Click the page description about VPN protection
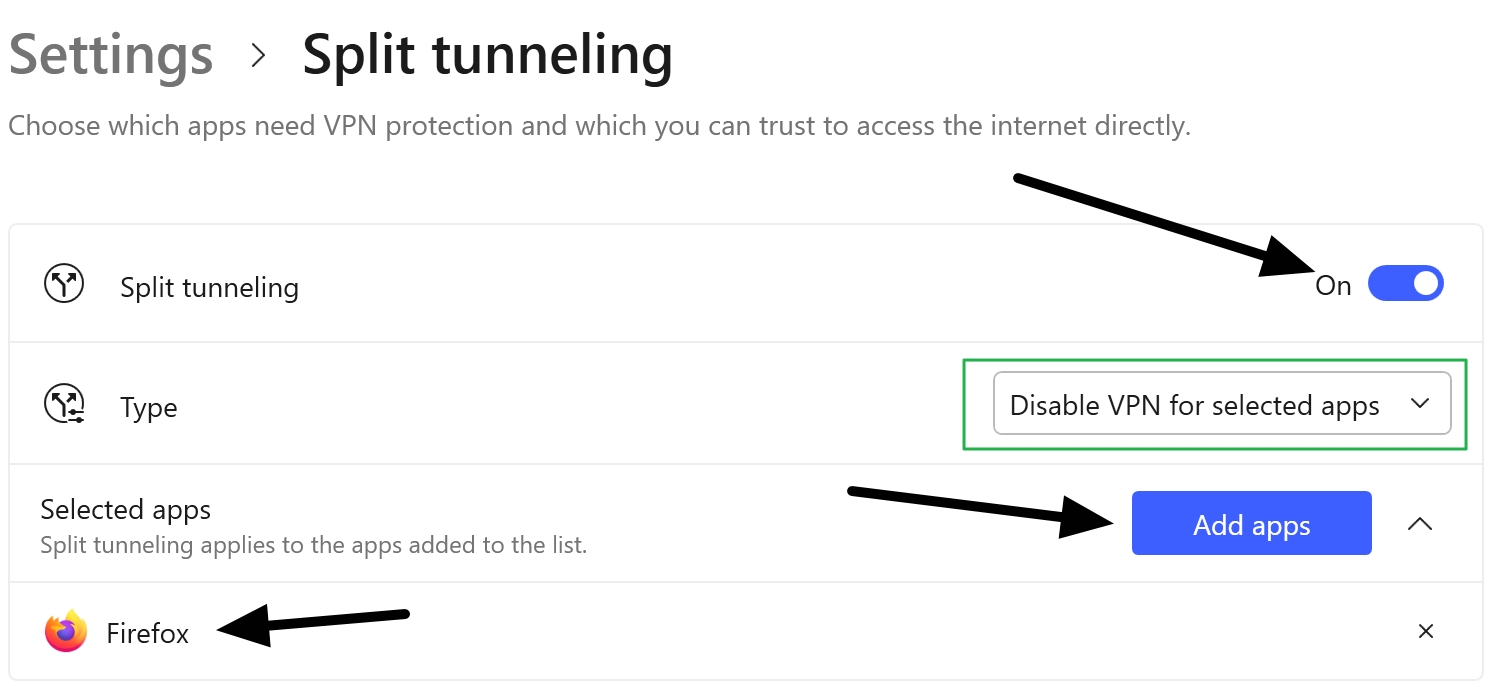1508x690 pixels. click(x=599, y=127)
